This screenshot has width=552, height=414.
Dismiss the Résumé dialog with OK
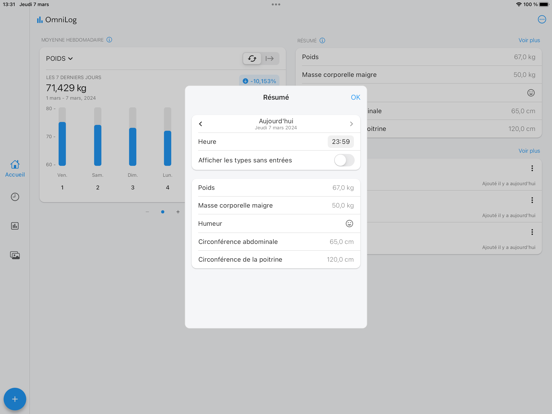[x=355, y=97]
